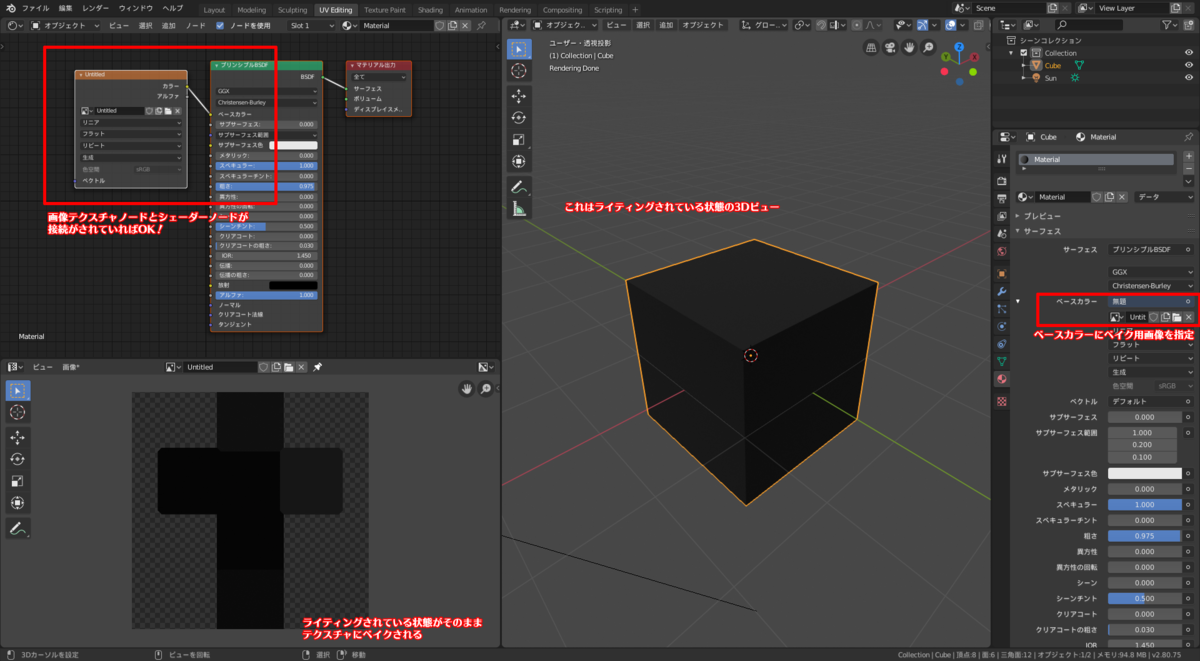The height and width of the screenshot is (661, 1200).
Task: Toggle the ノードを使用 checkbox
Action: pyautogui.click(x=219, y=25)
